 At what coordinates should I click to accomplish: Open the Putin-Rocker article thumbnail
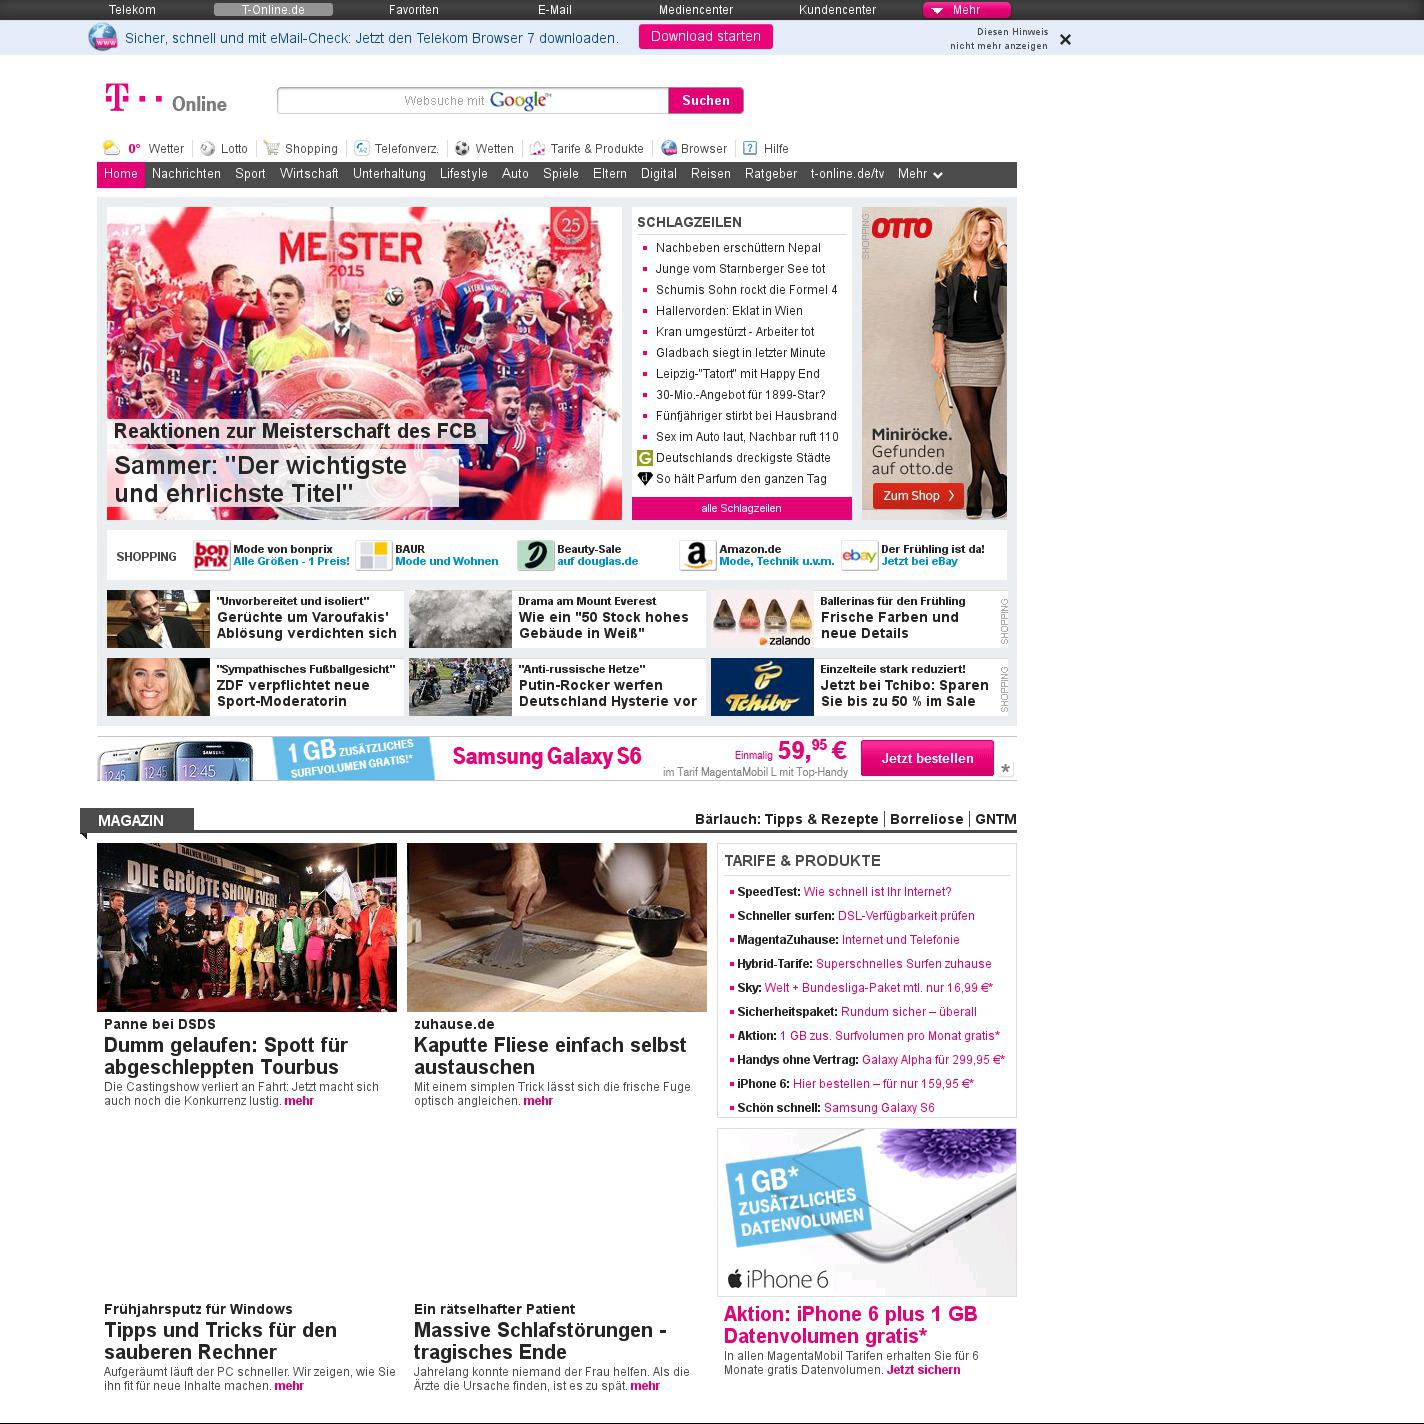(460, 687)
